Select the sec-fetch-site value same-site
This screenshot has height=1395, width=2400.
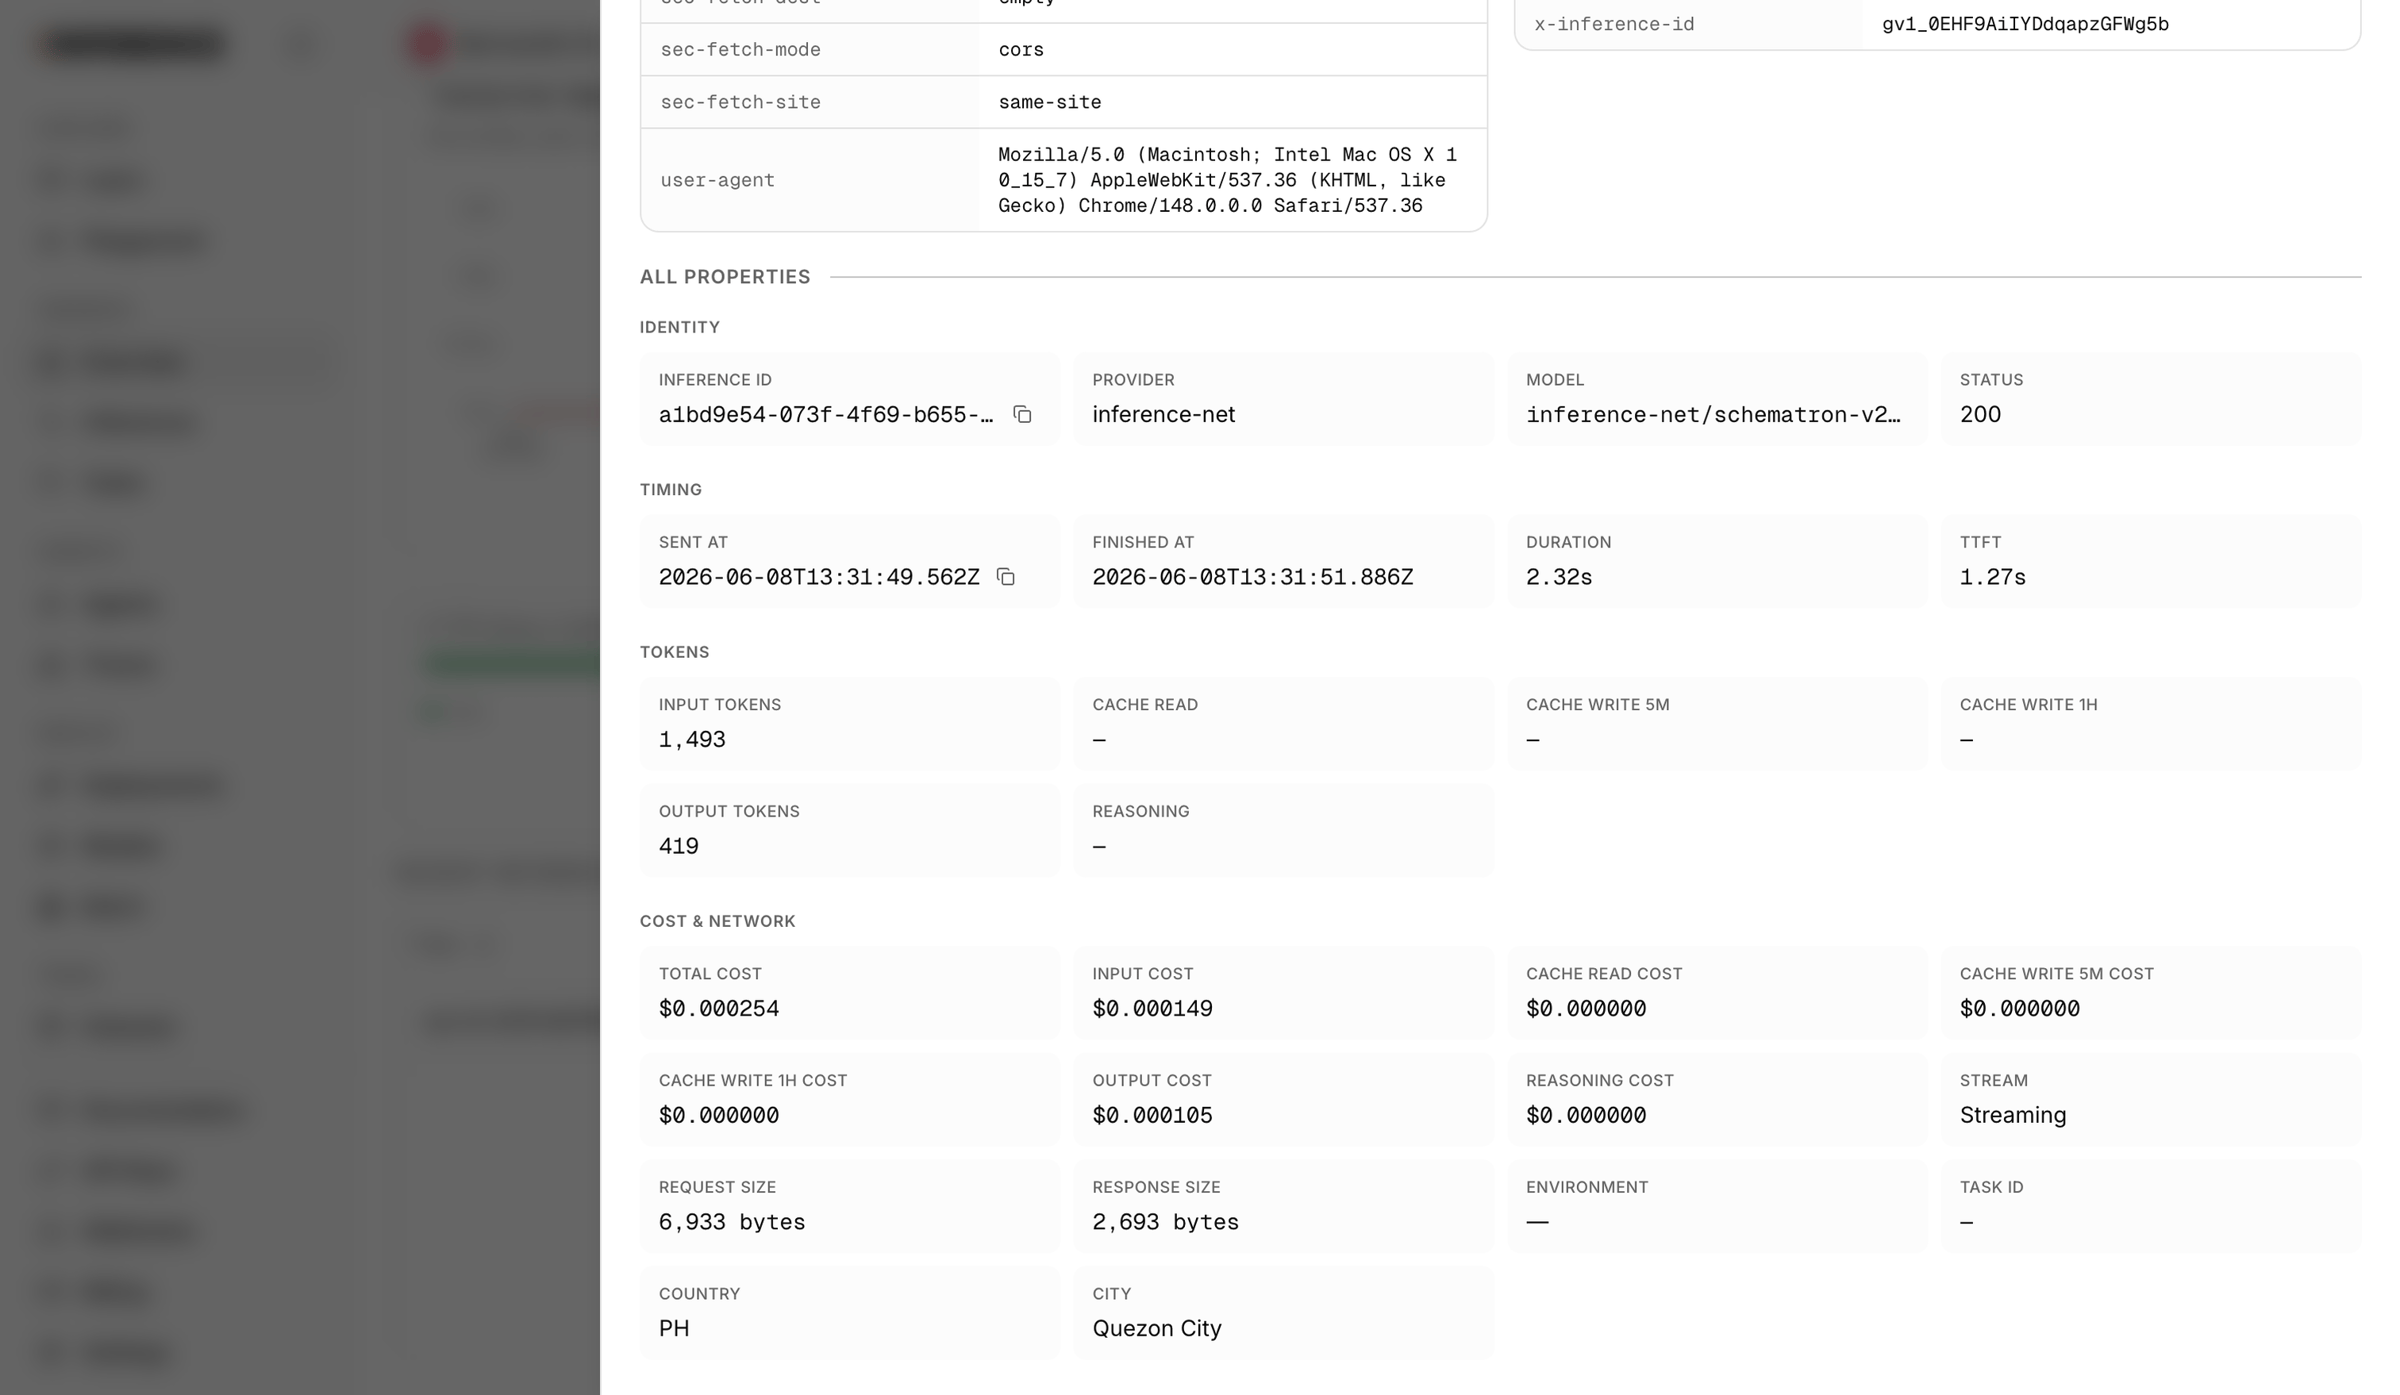(x=1049, y=102)
